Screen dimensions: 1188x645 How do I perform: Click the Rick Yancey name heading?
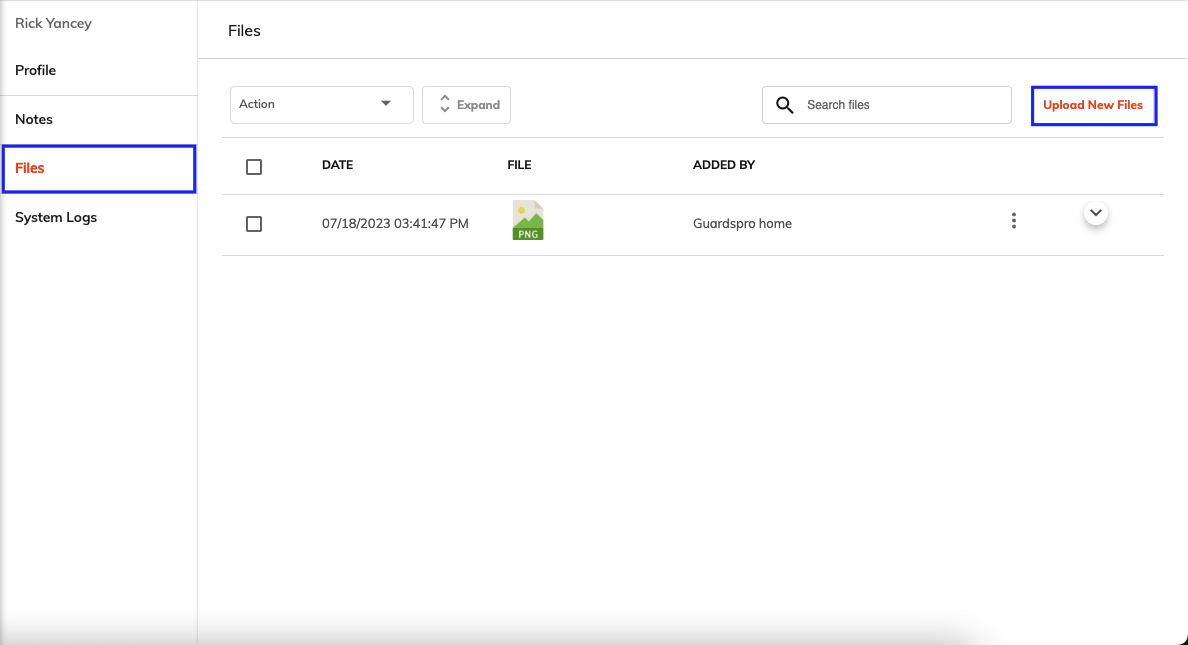click(x=53, y=23)
